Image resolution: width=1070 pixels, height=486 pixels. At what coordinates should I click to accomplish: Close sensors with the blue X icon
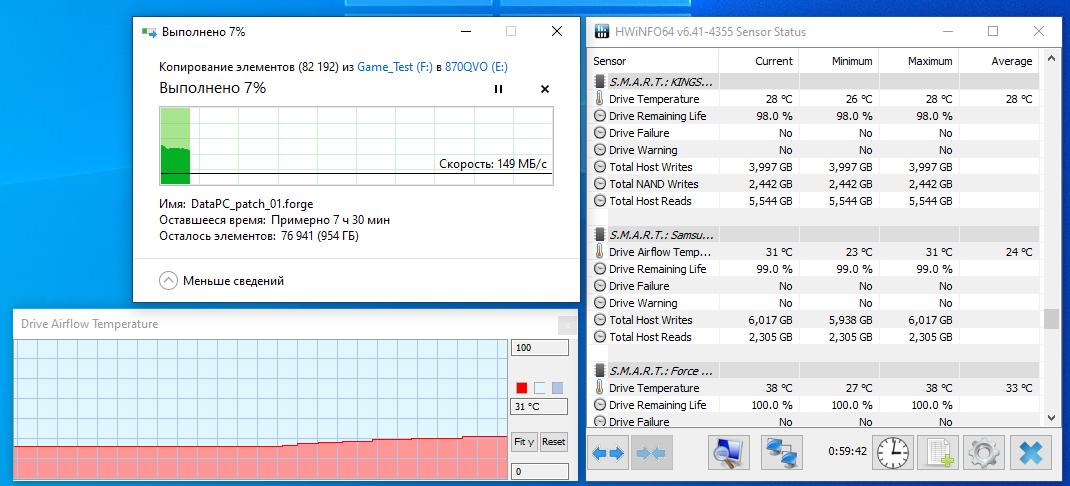pyautogui.click(x=1030, y=453)
